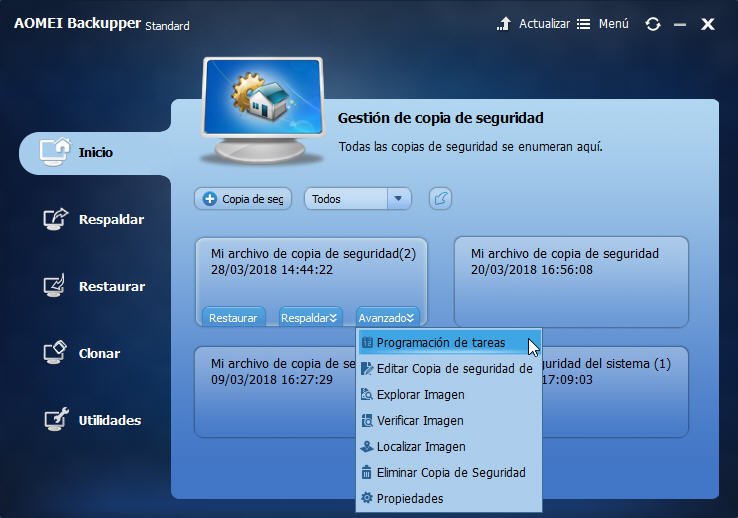Click the share/export icon button beside Todos

point(441,199)
